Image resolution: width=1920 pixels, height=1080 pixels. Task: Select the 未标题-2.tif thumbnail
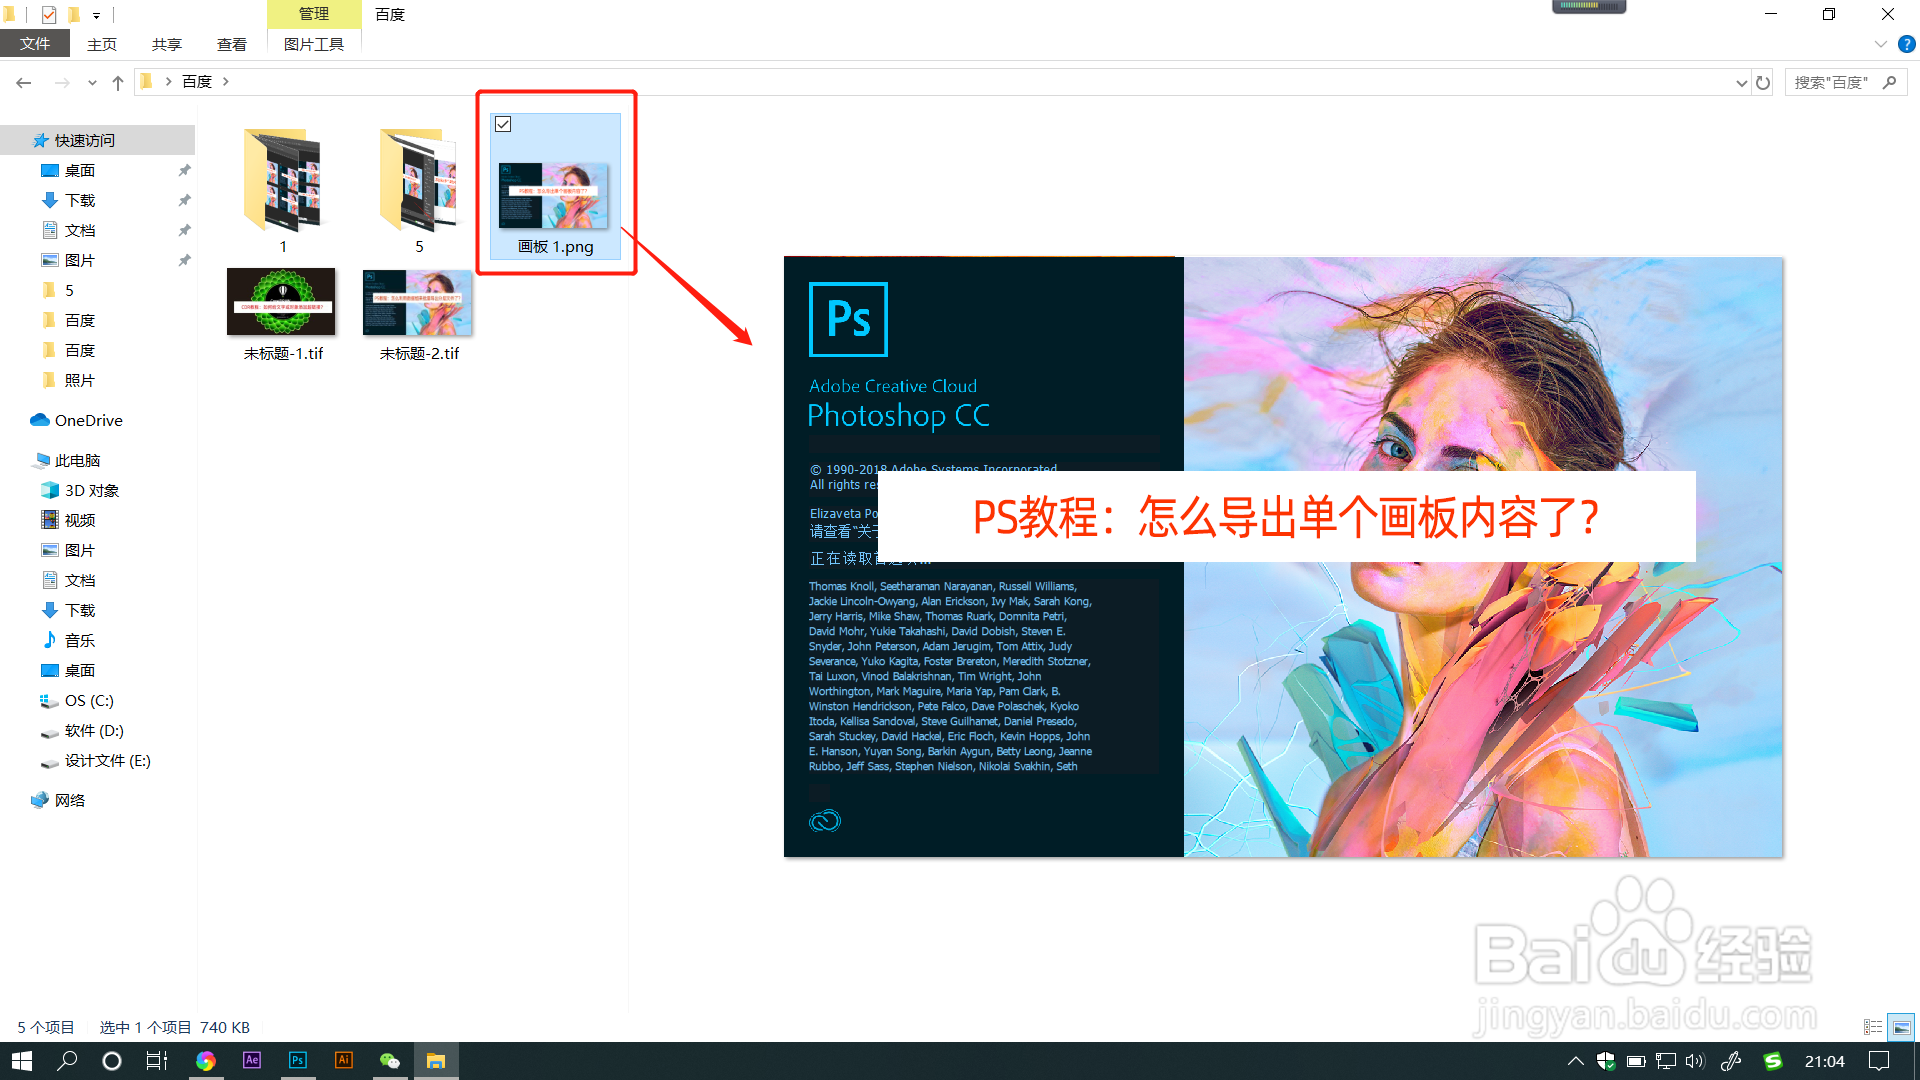coord(418,302)
